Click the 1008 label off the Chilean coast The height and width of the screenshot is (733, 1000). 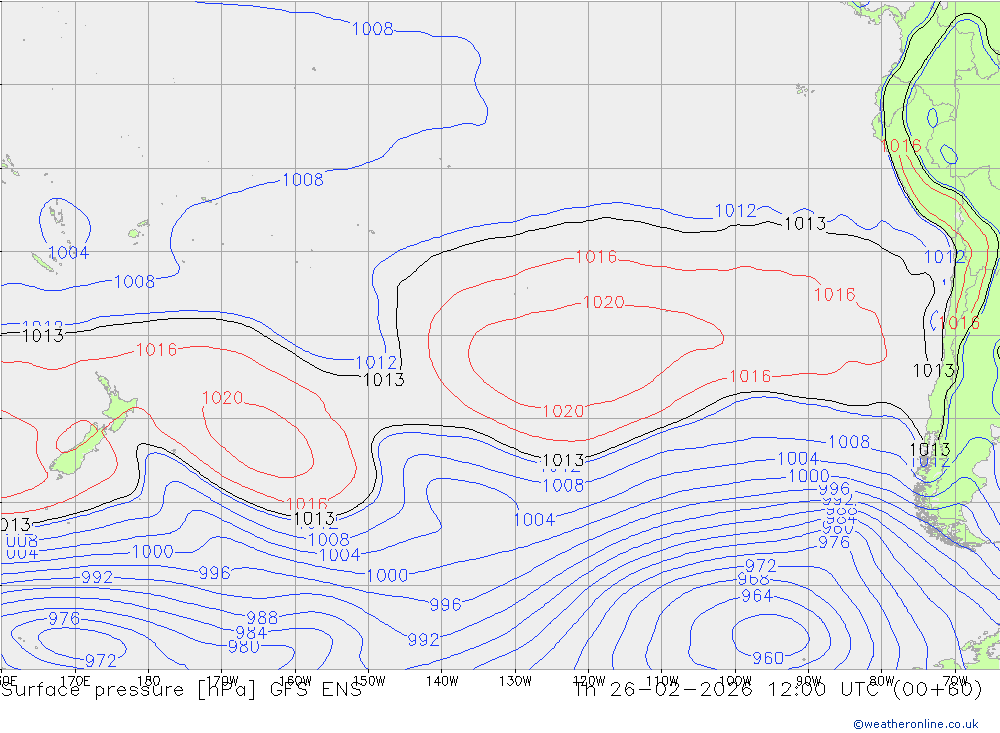coord(849,441)
